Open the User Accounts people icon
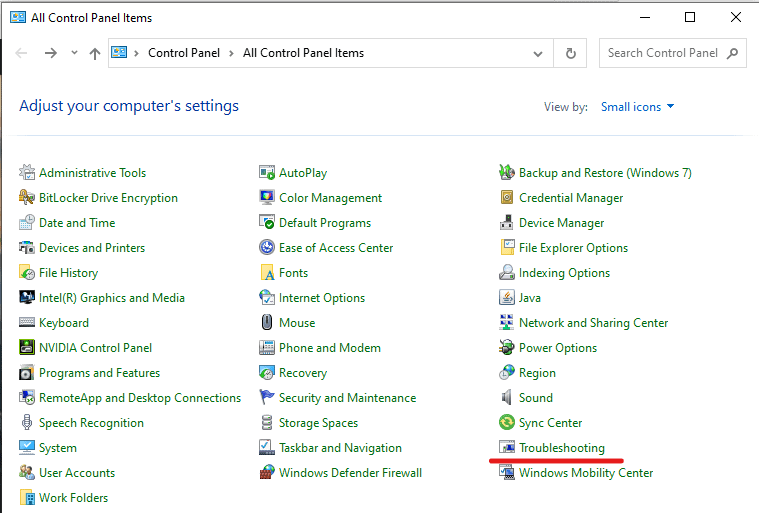The width and height of the screenshot is (759, 513). [27, 472]
